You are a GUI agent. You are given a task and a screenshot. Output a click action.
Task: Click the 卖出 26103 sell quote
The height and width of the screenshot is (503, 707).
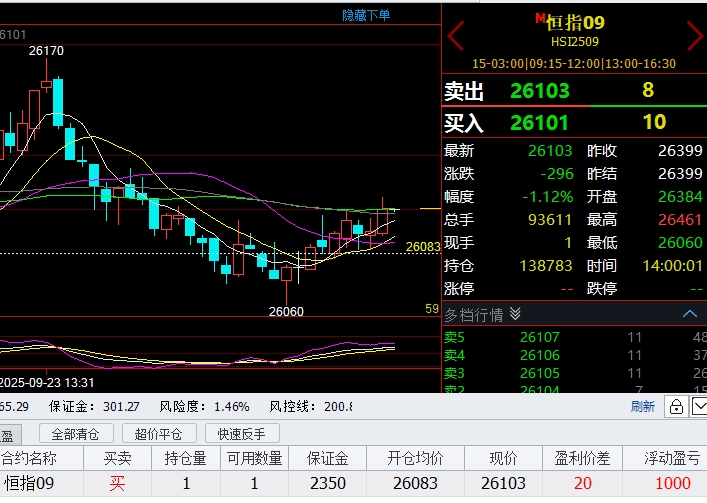pyautogui.click(x=574, y=91)
